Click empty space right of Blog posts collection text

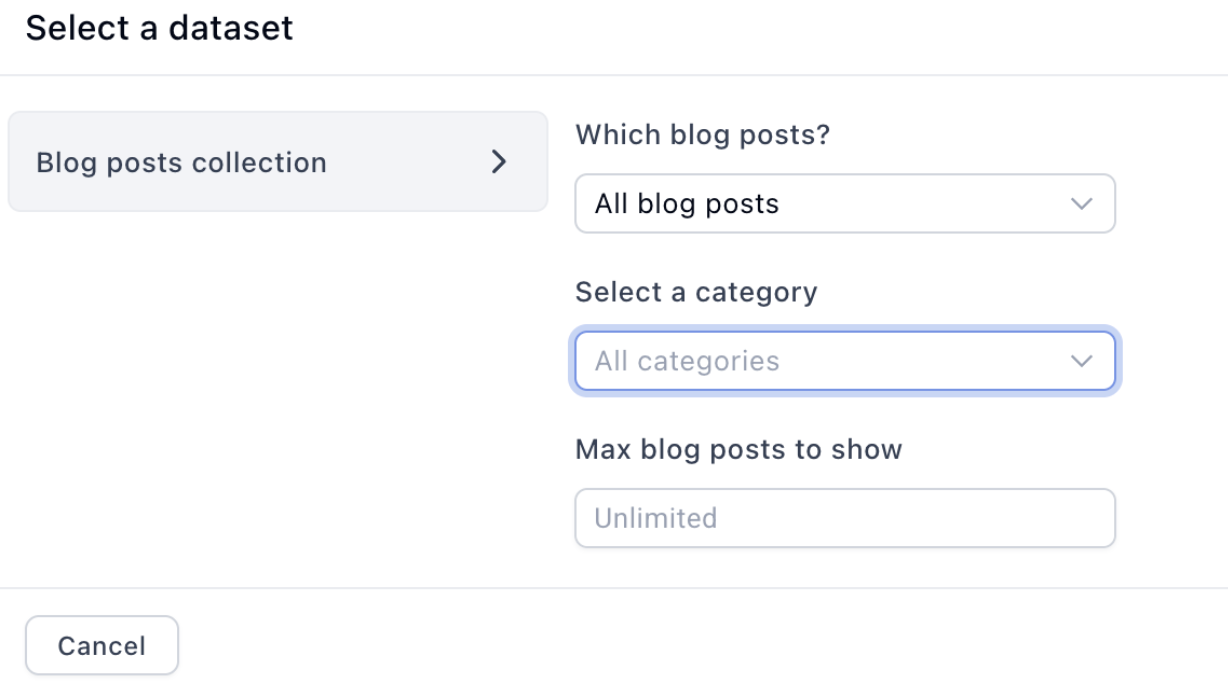pyautogui.click(x=410, y=162)
